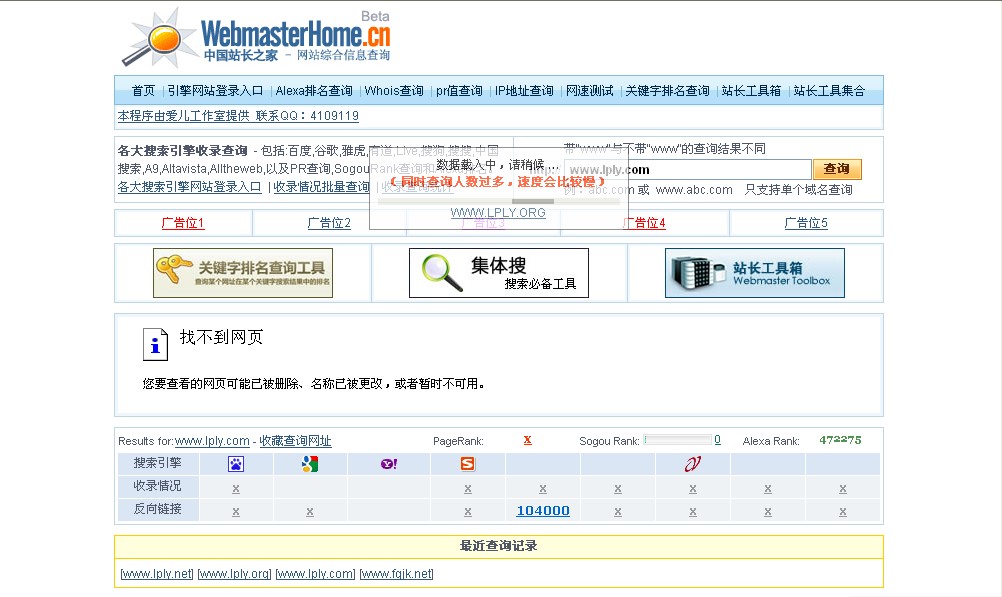Click the 搜索引擎 row label
The height and width of the screenshot is (597, 1002).
(157, 463)
